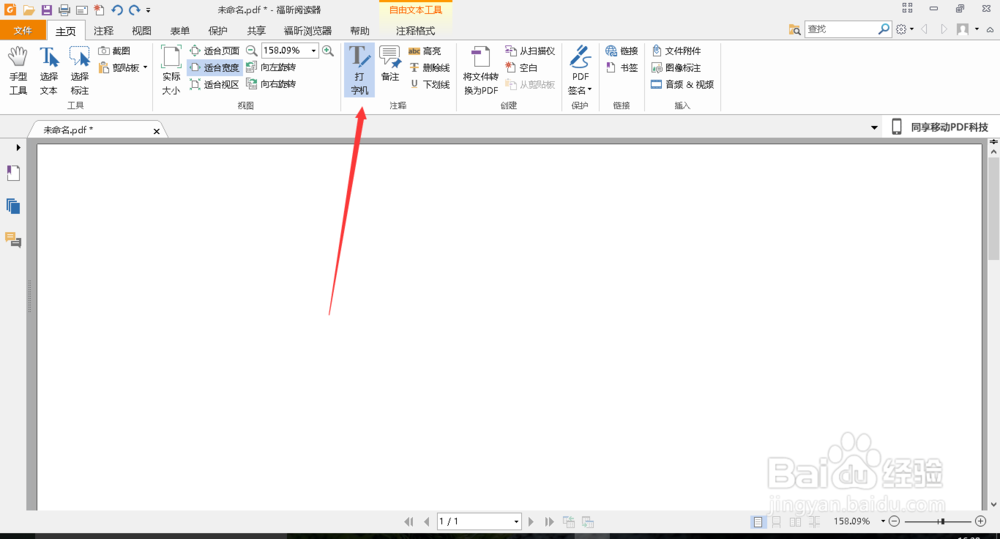
Task: Click the Open folder icon in quick toolbar
Action: (x=28, y=10)
